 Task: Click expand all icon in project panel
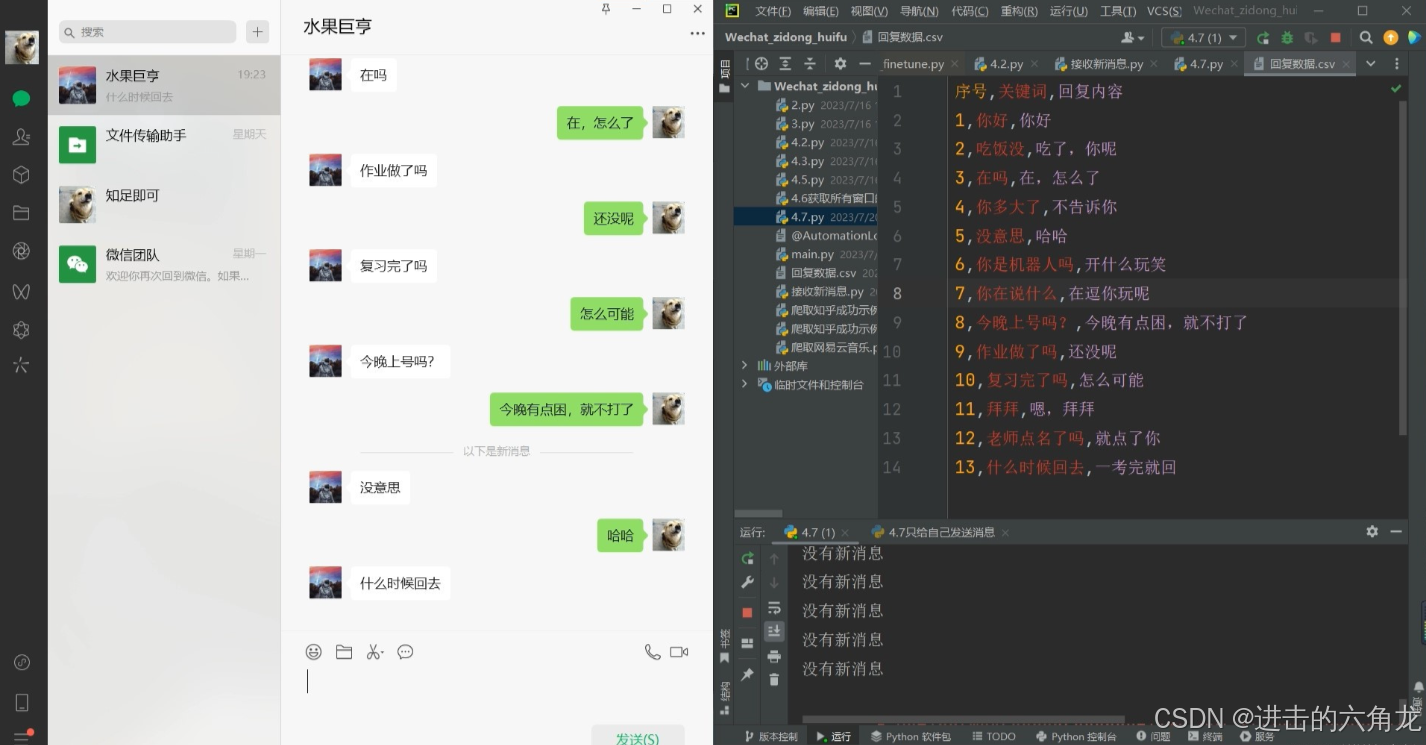(785, 63)
